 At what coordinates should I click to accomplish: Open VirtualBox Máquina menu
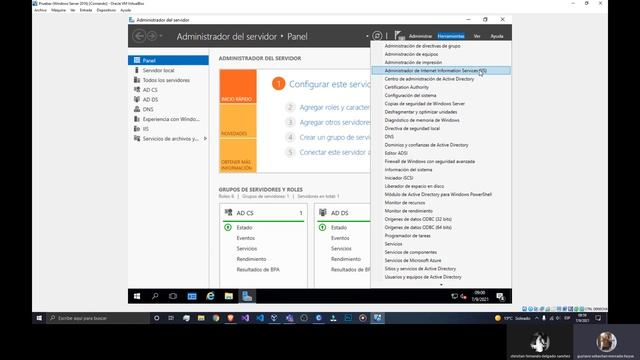[x=58, y=10]
